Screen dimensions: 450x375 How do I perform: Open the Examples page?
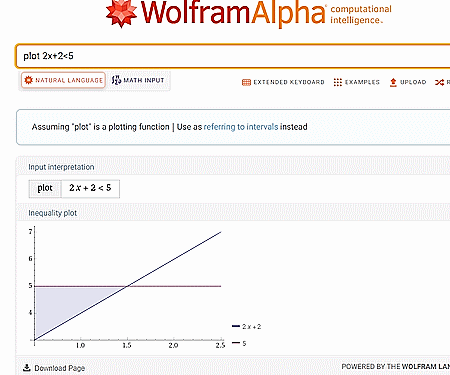(x=356, y=82)
